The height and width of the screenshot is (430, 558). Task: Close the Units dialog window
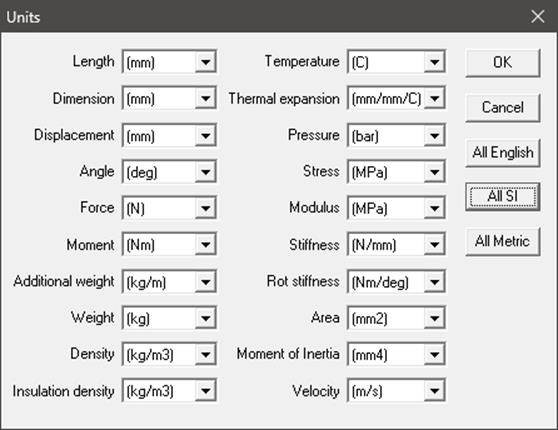(537, 16)
